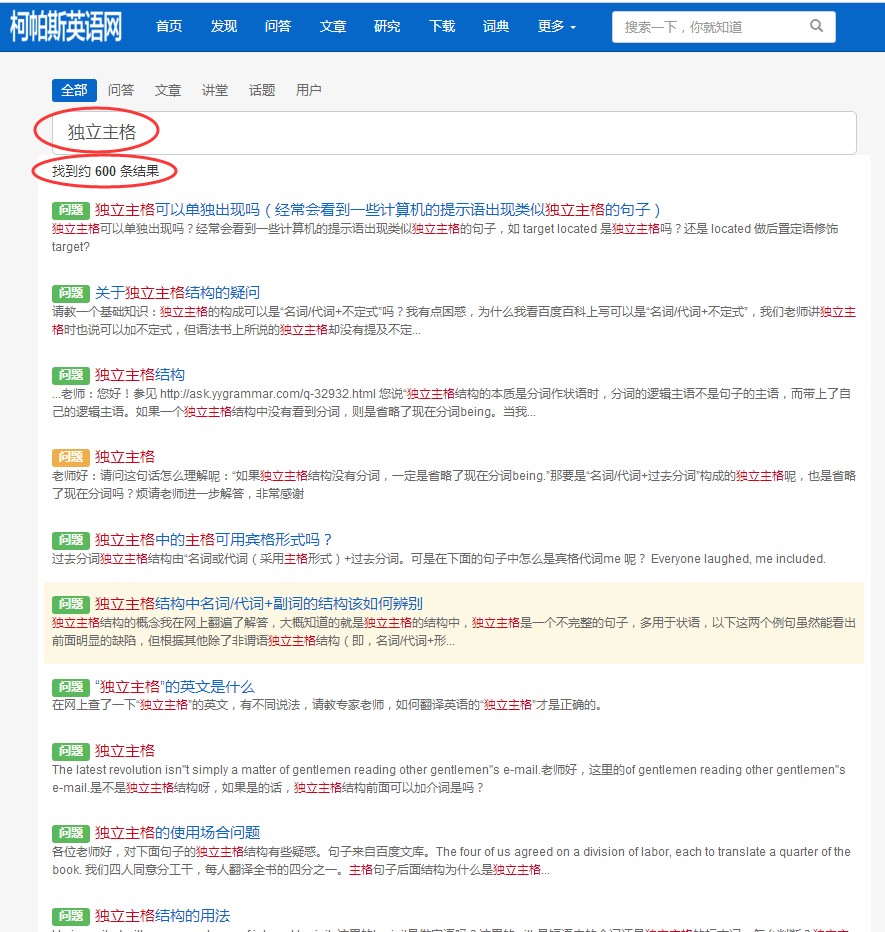Open result 独立主格可以单独出现吗
885x932 pixels.
coord(377,210)
